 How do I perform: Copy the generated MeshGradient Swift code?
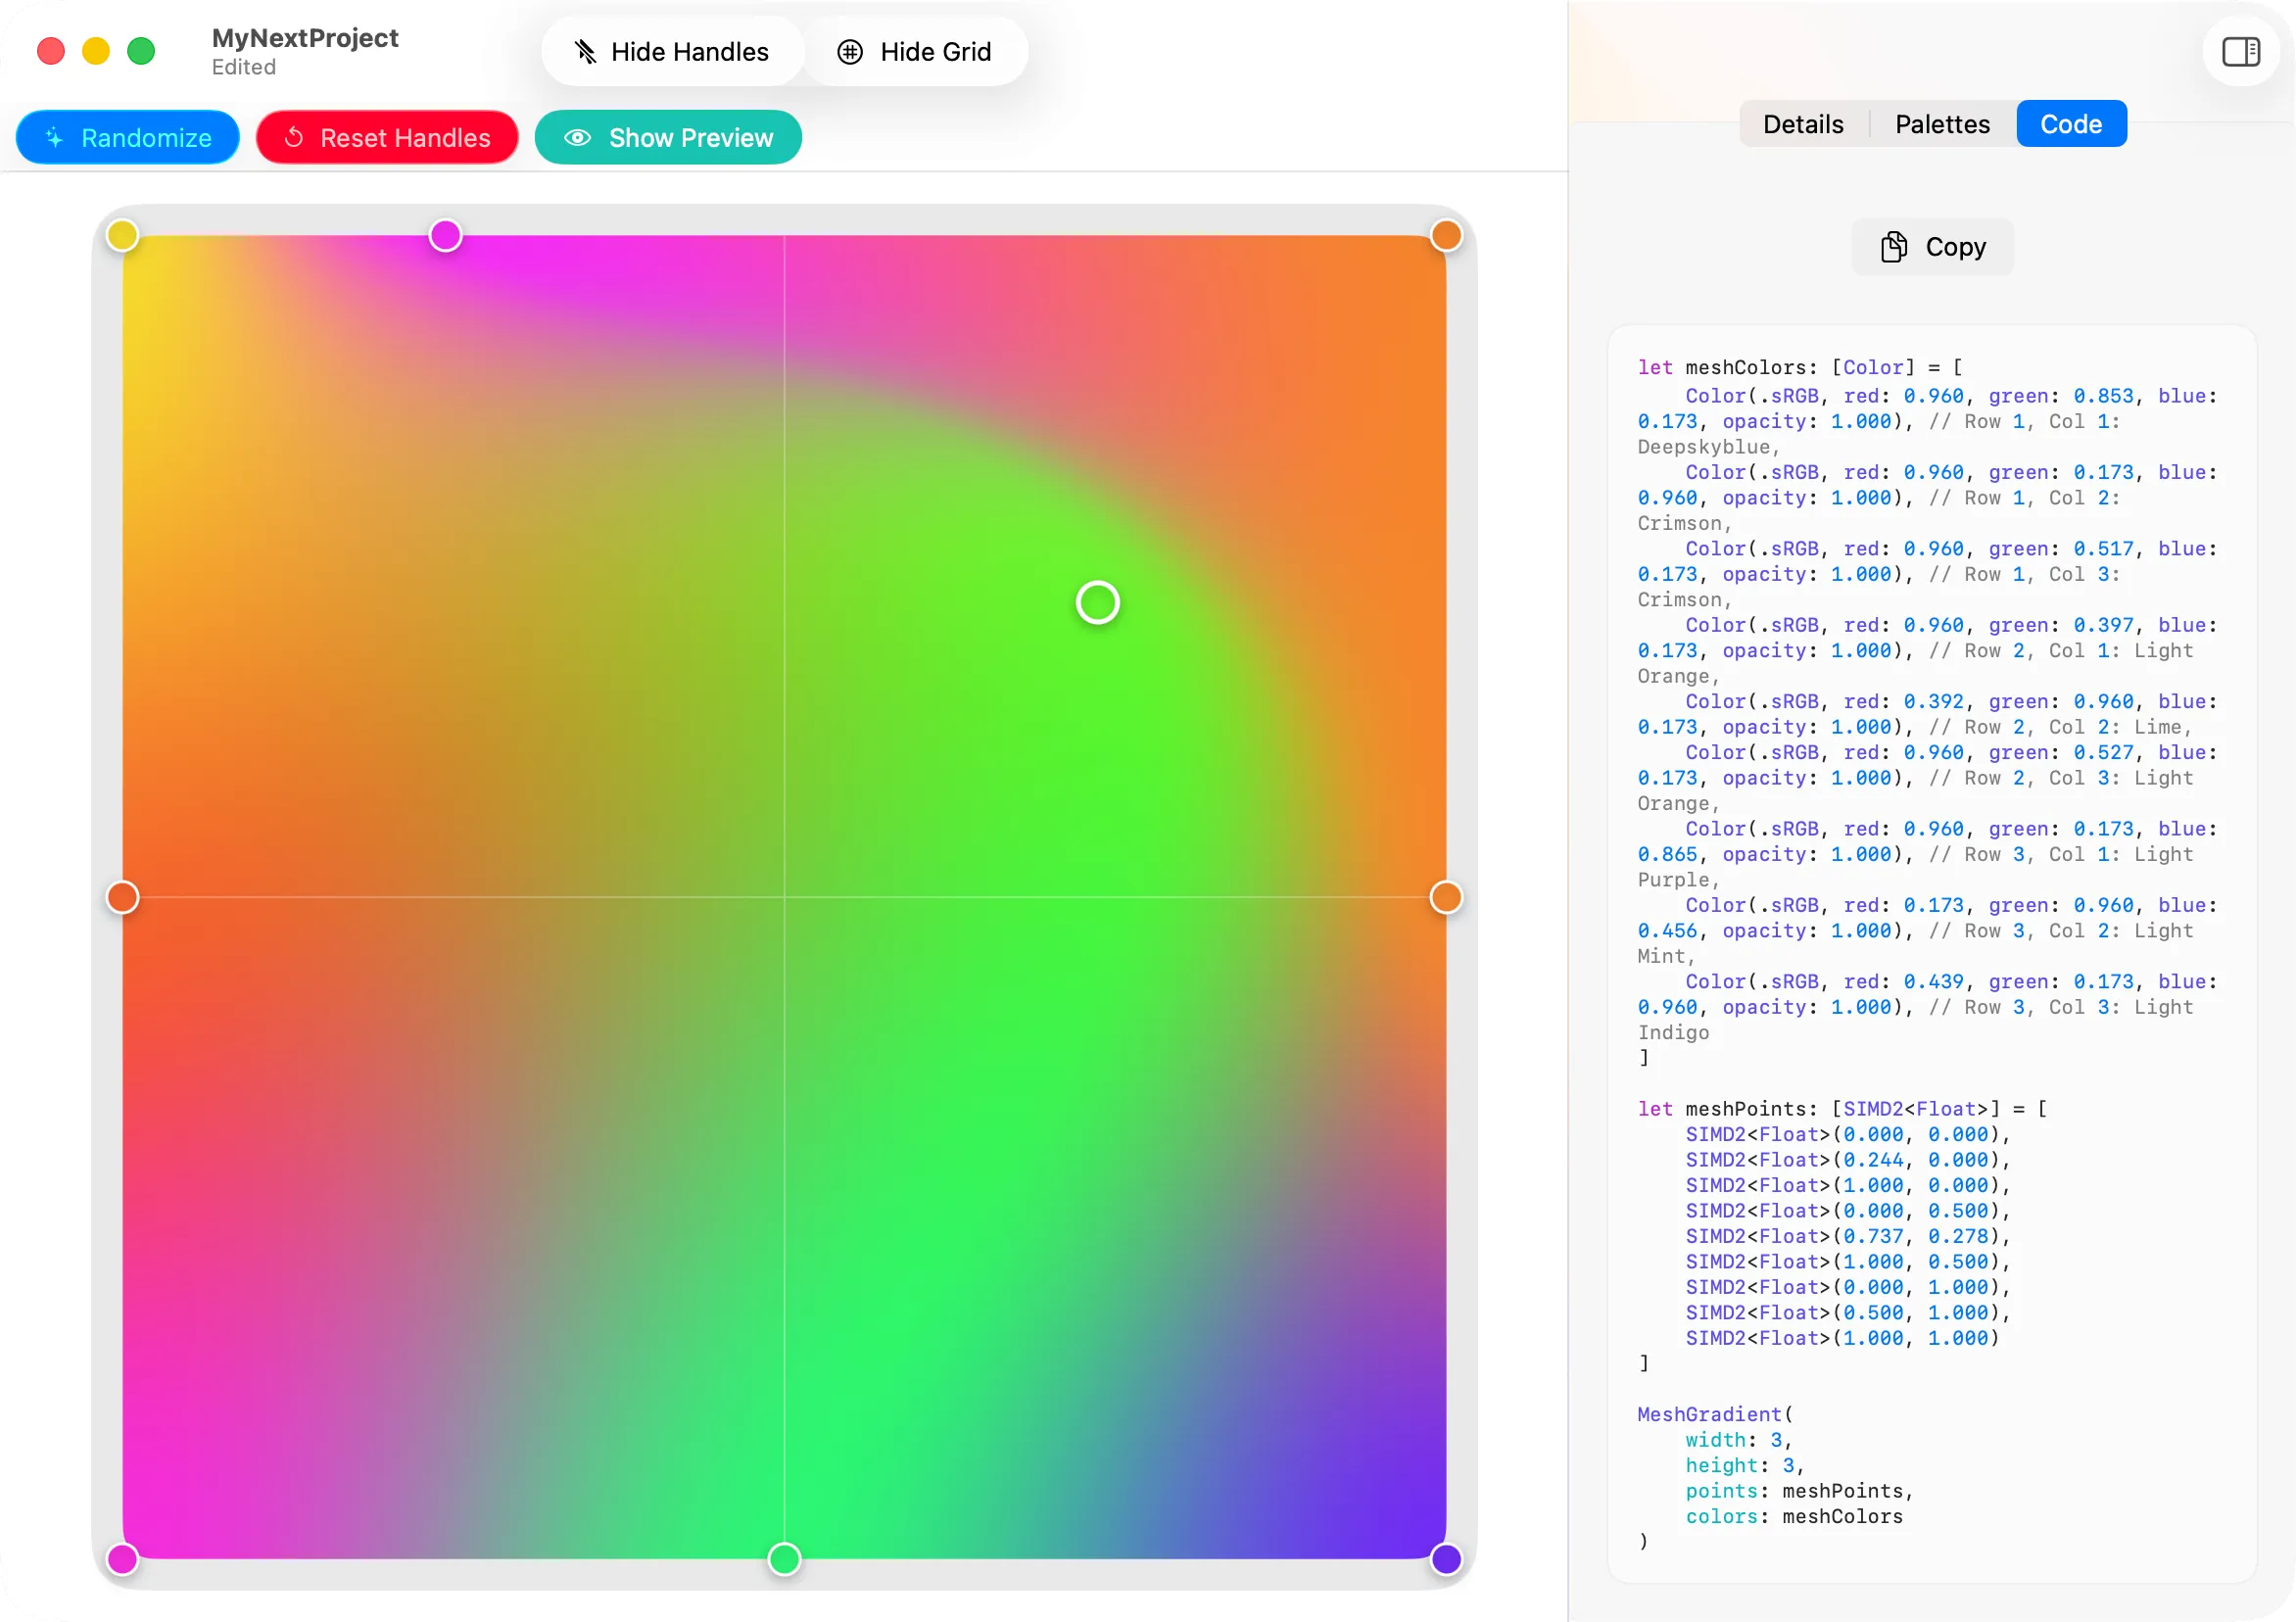1931,246
